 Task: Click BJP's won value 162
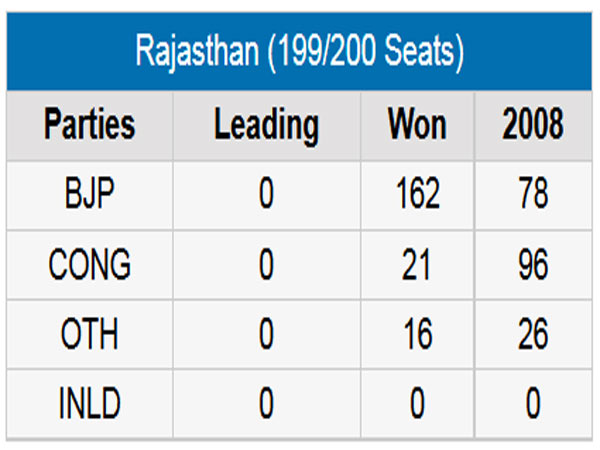click(417, 195)
